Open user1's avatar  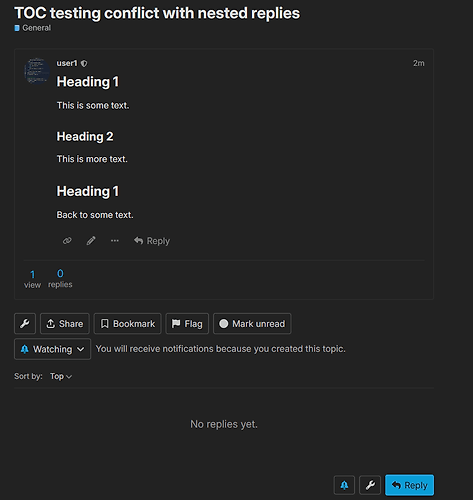(x=37, y=71)
